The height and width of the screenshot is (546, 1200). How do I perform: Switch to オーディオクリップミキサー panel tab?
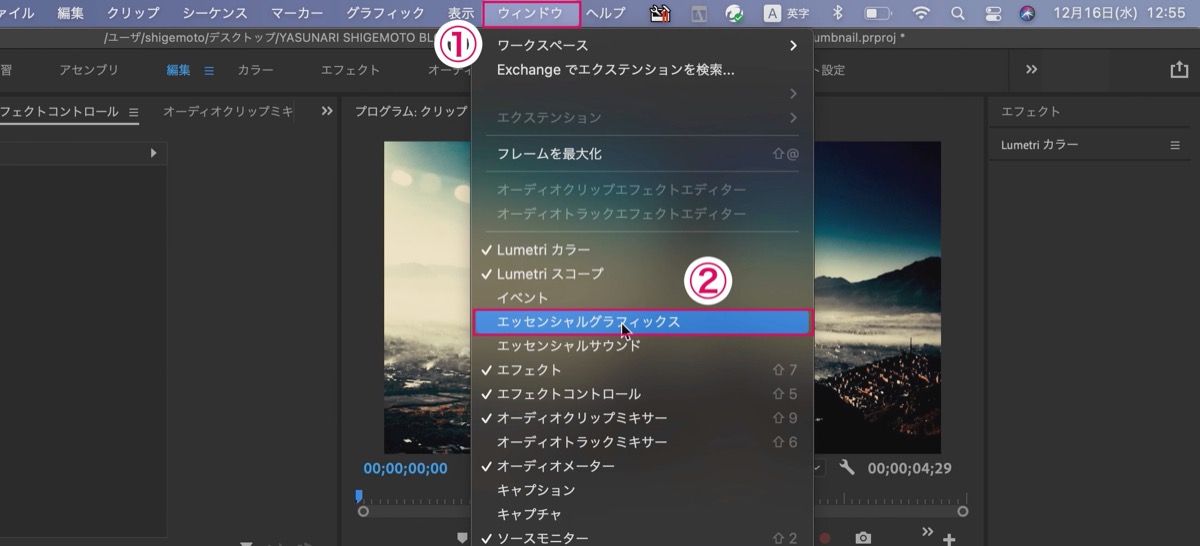(x=228, y=112)
